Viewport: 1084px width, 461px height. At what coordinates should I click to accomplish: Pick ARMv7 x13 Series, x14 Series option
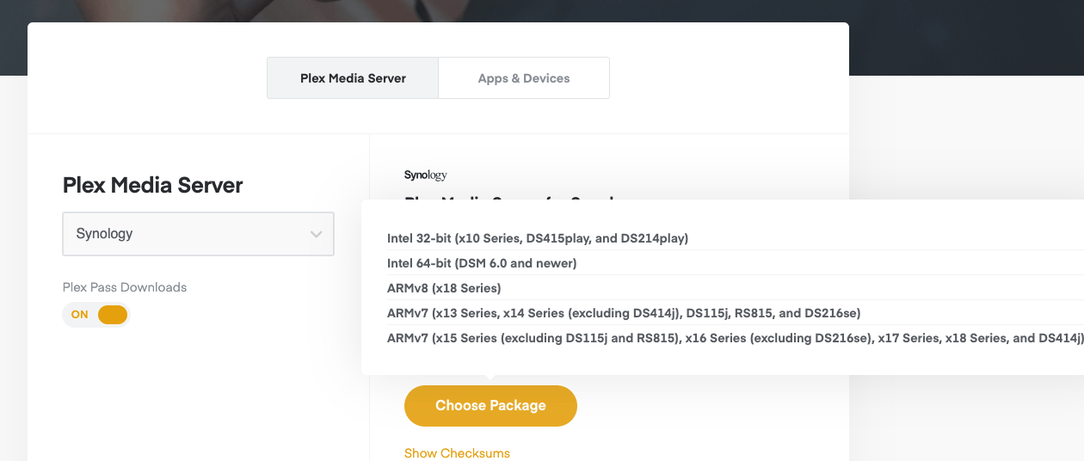click(623, 313)
